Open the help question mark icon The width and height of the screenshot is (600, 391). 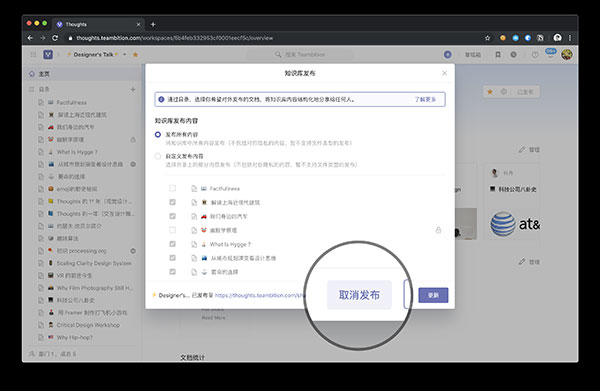(535, 54)
